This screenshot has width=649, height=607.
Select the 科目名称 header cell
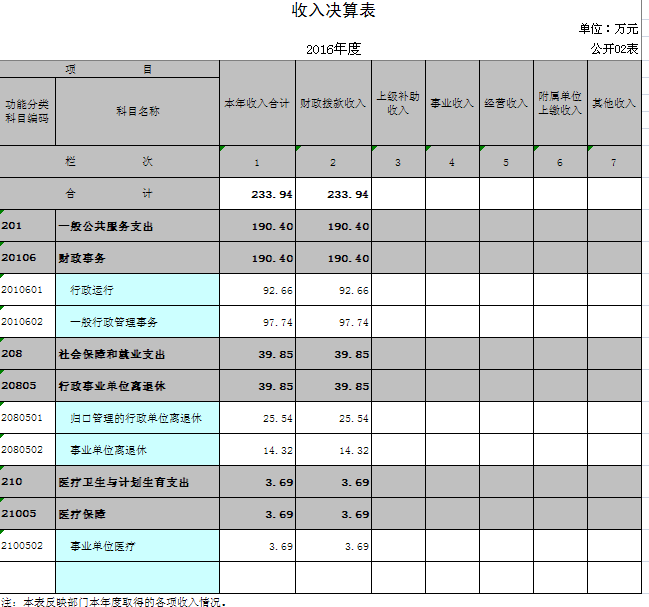[x=137, y=112]
